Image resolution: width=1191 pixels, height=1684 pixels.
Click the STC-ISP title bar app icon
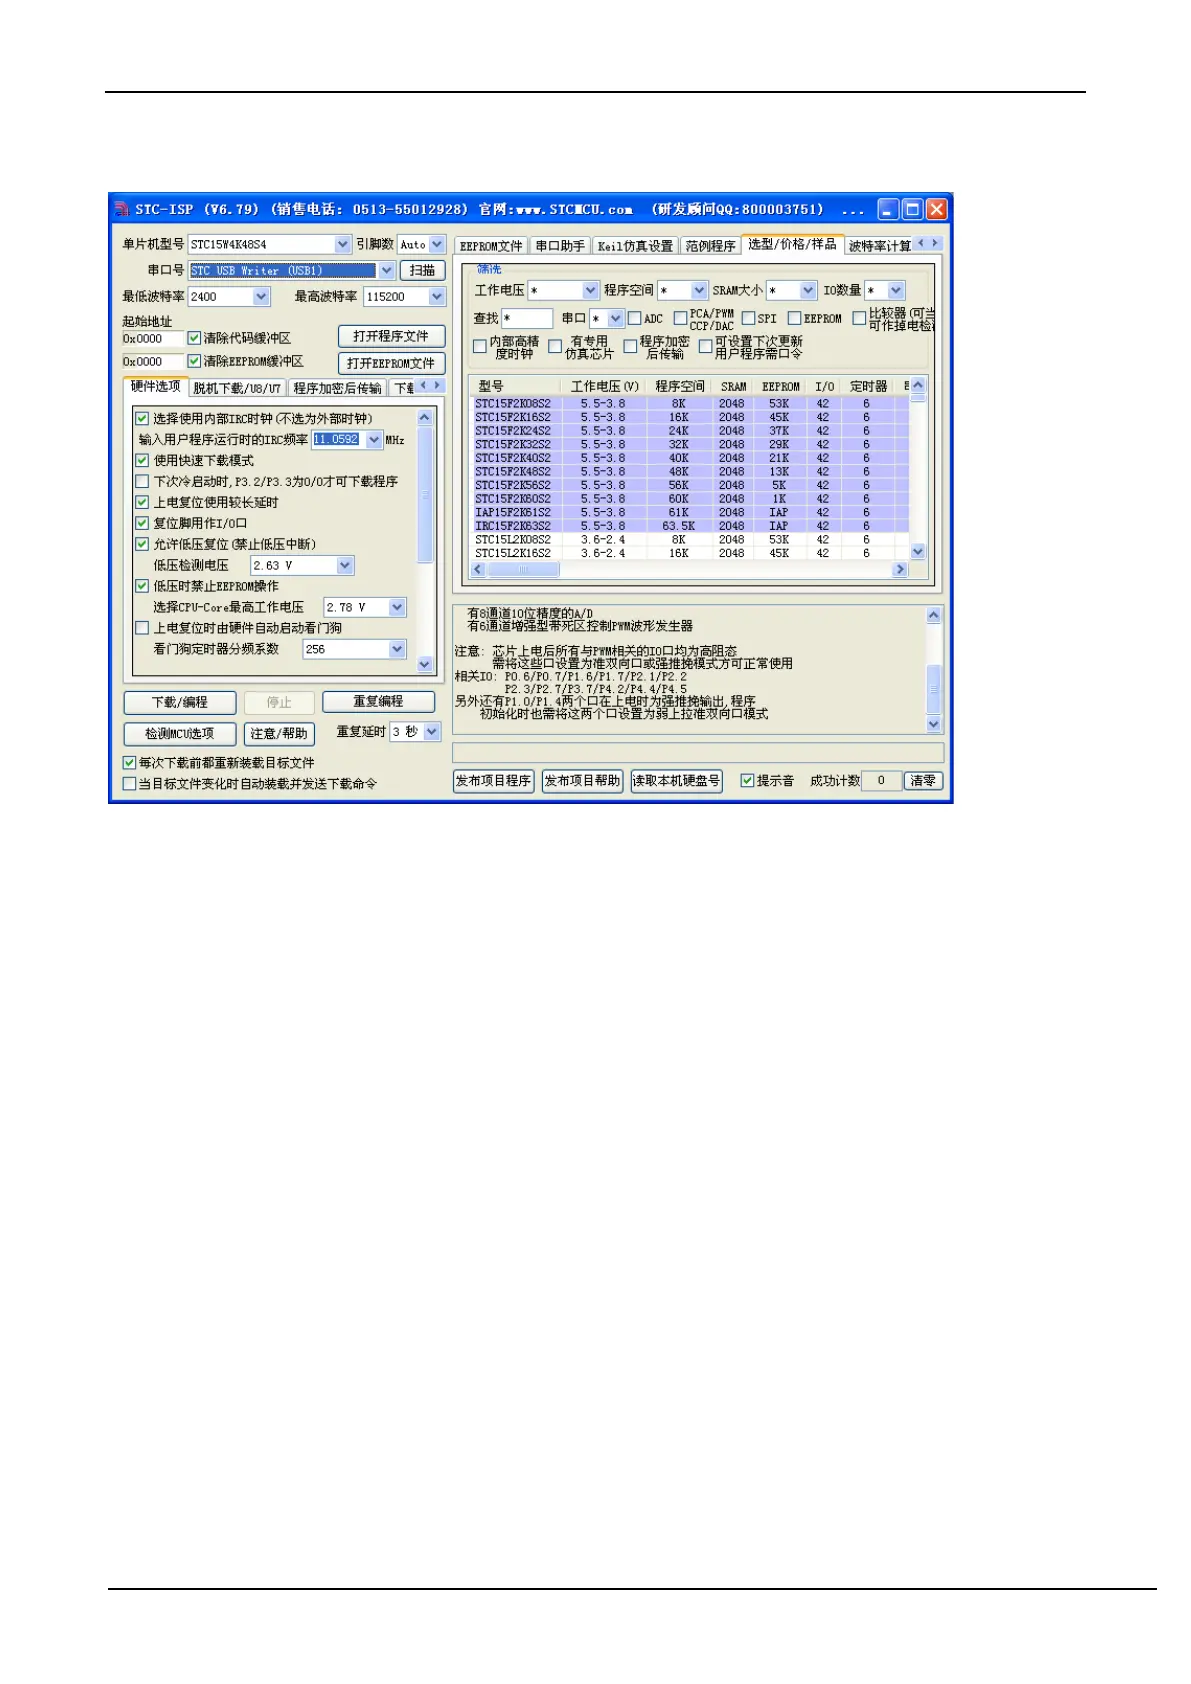(x=121, y=209)
